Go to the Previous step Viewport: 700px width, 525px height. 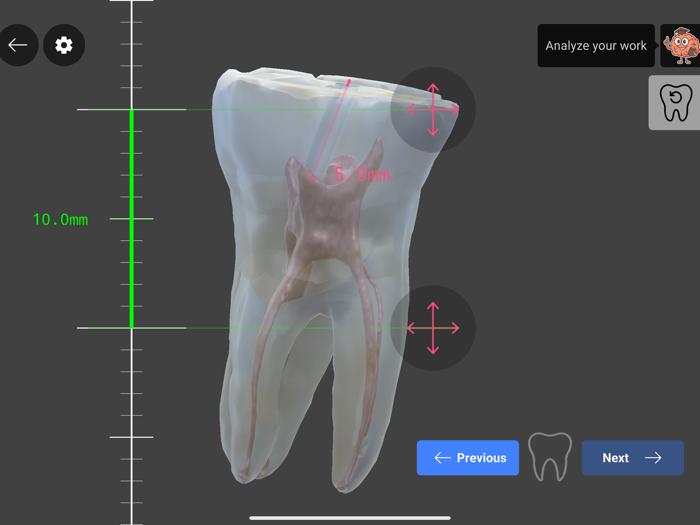click(468, 458)
